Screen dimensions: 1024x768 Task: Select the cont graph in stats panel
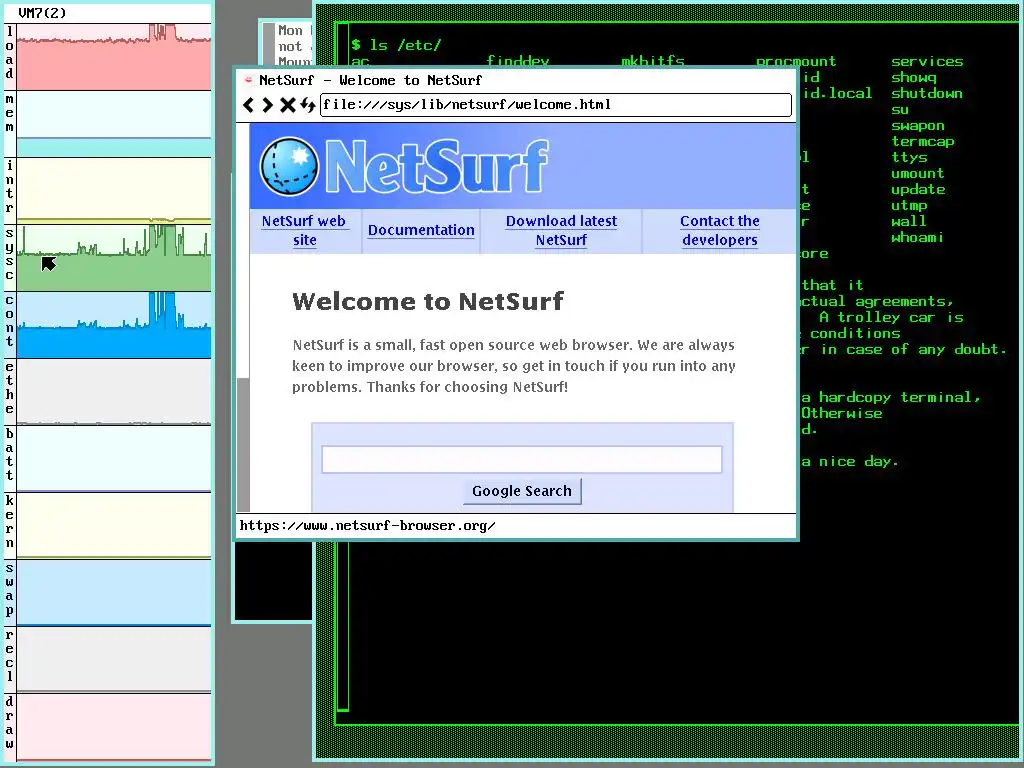tap(114, 325)
